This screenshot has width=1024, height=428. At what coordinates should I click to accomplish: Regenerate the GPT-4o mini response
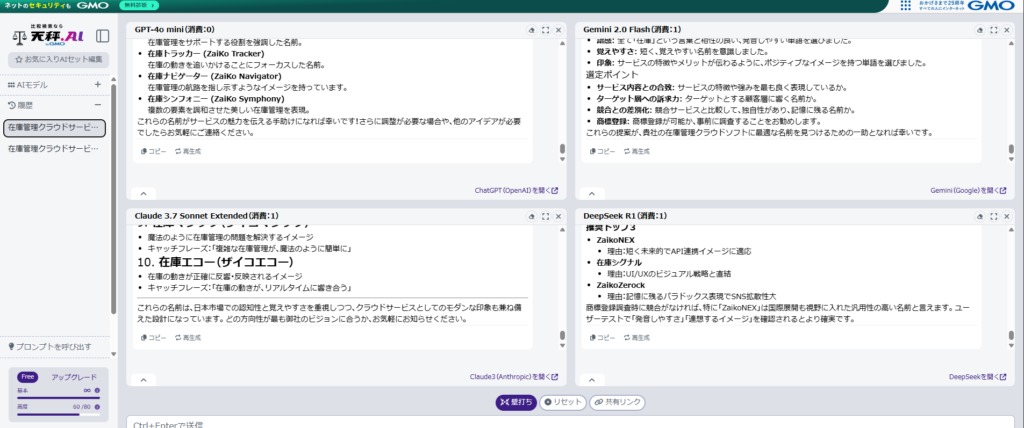(x=187, y=151)
